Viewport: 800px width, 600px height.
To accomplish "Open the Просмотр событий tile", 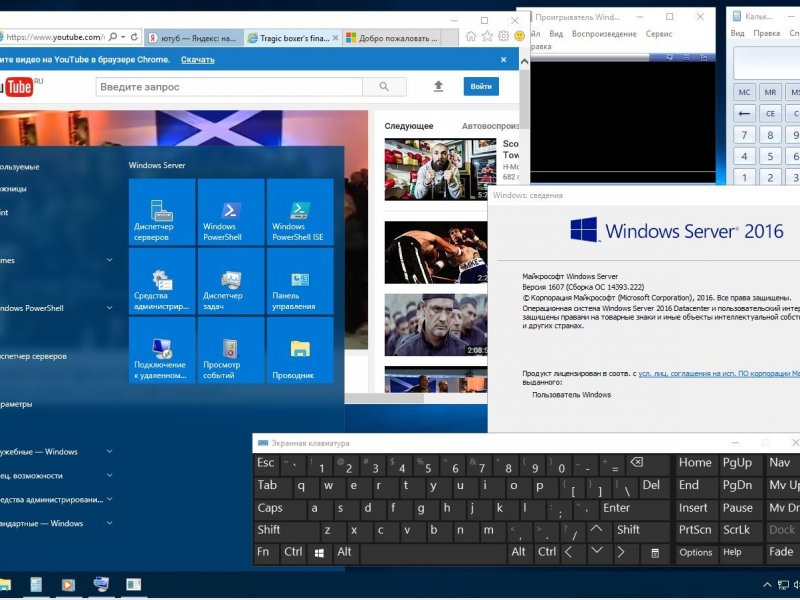I will click(x=231, y=350).
